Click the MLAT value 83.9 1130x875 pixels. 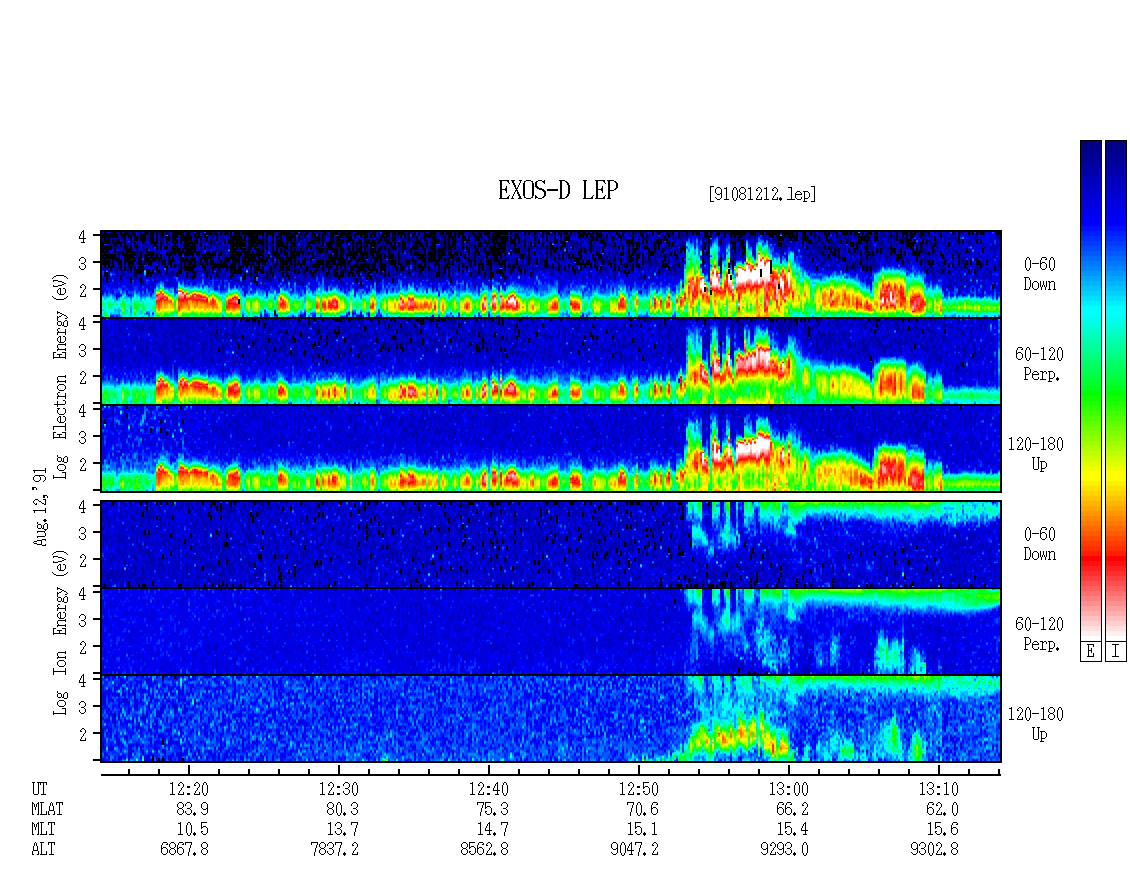pos(192,809)
